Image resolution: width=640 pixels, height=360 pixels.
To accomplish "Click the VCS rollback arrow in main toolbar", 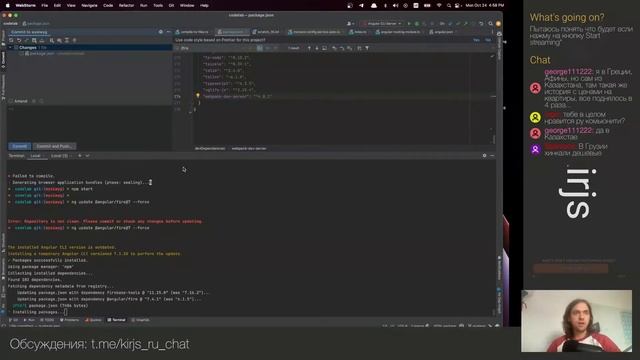I will [482, 24].
